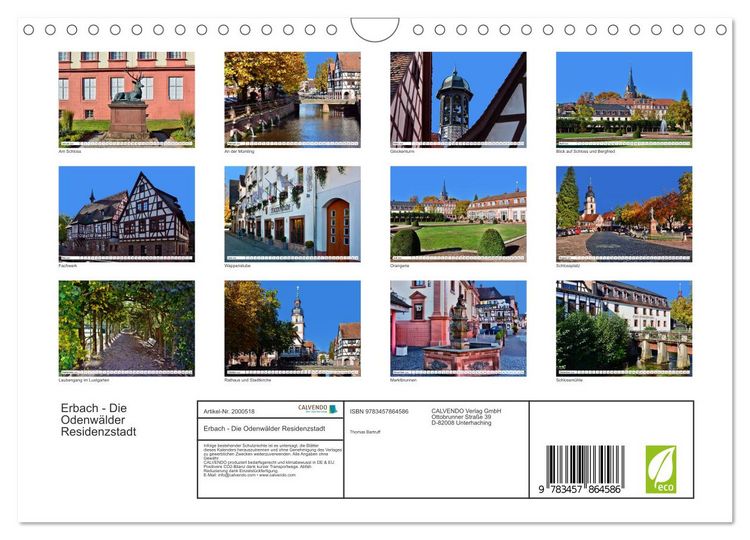Click the 'Artikel-Nr. 2000518' text
750x540 pixels.
229,411
